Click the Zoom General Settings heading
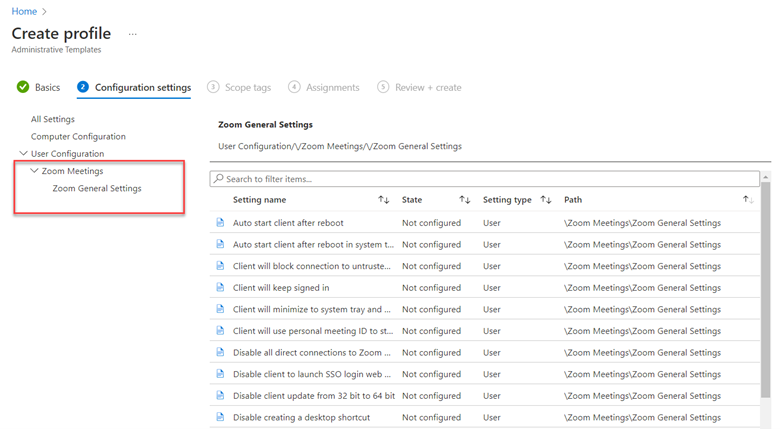780x429 pixels. point(265,124)
